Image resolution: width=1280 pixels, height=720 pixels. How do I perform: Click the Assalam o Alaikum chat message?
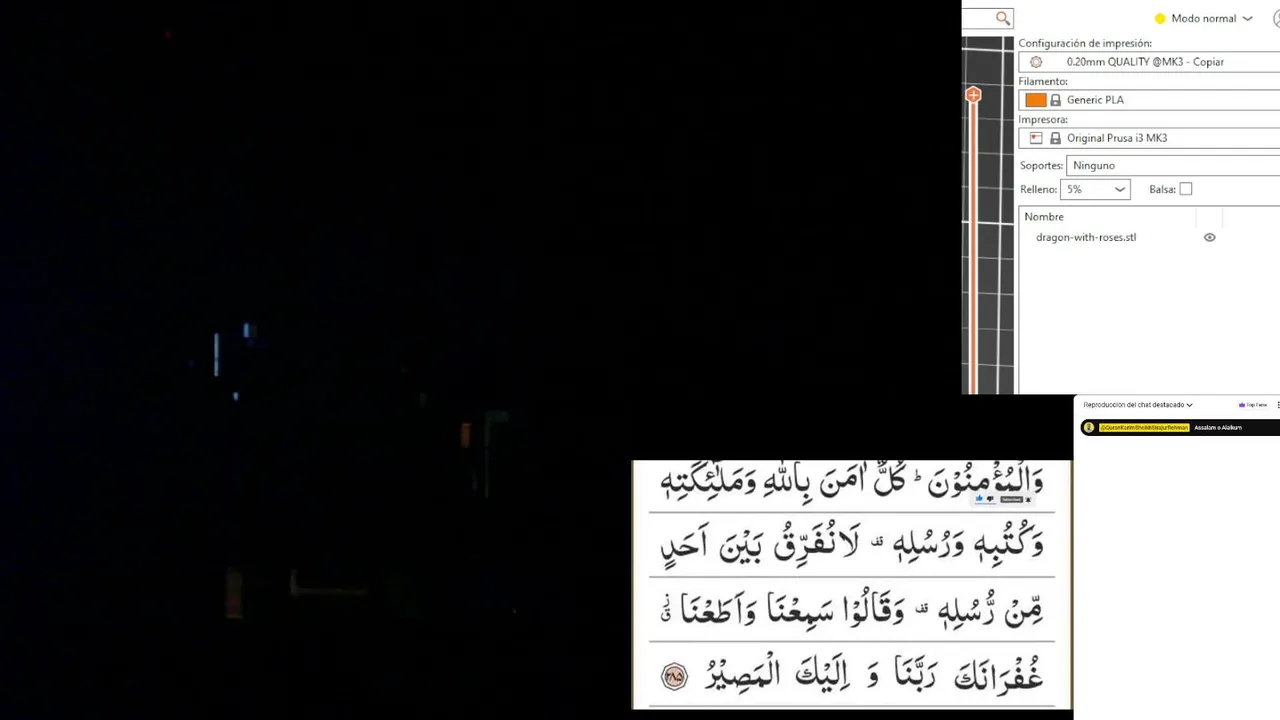(1218, 428)
